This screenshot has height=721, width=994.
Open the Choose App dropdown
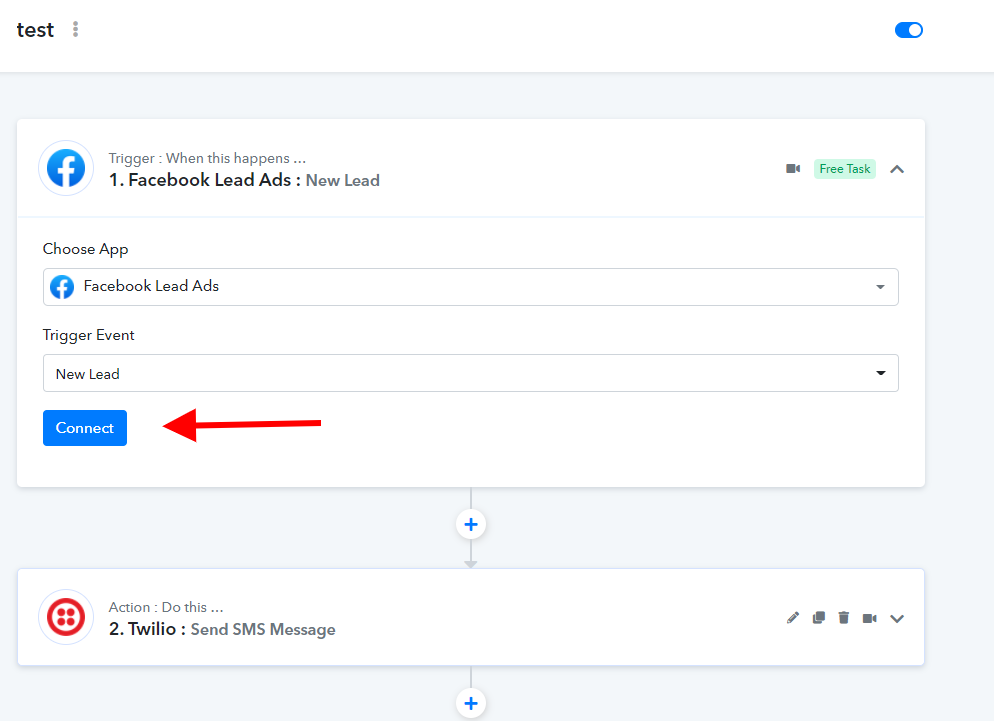coord(470,287)
